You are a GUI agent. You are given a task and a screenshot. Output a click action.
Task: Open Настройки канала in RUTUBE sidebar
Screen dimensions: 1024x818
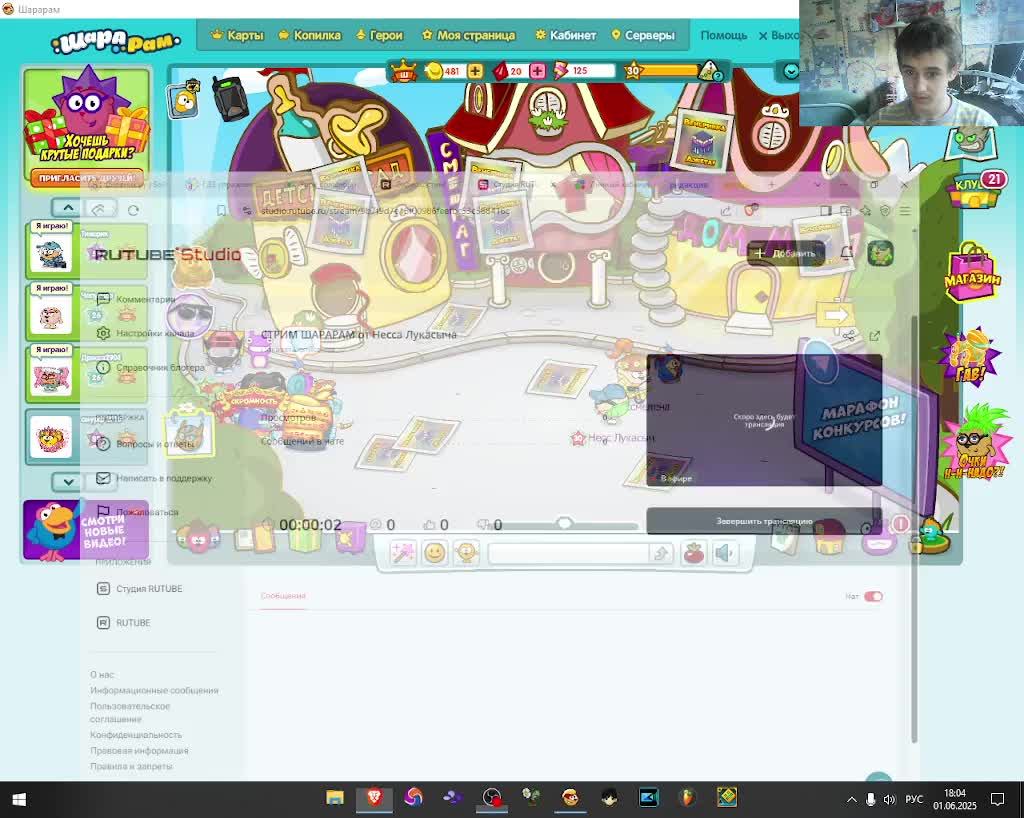146,333
